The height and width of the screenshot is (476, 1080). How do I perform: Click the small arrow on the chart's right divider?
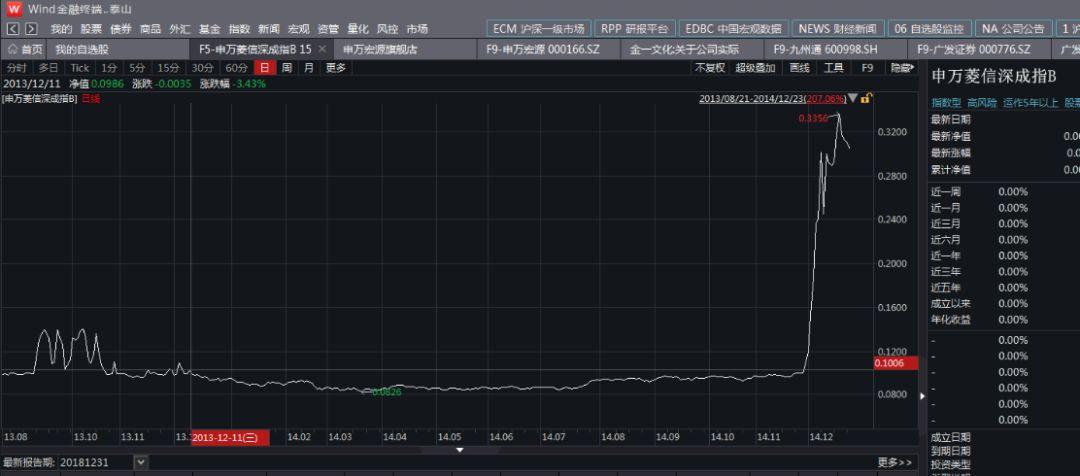pyautogui.click(x=923, y=396)
